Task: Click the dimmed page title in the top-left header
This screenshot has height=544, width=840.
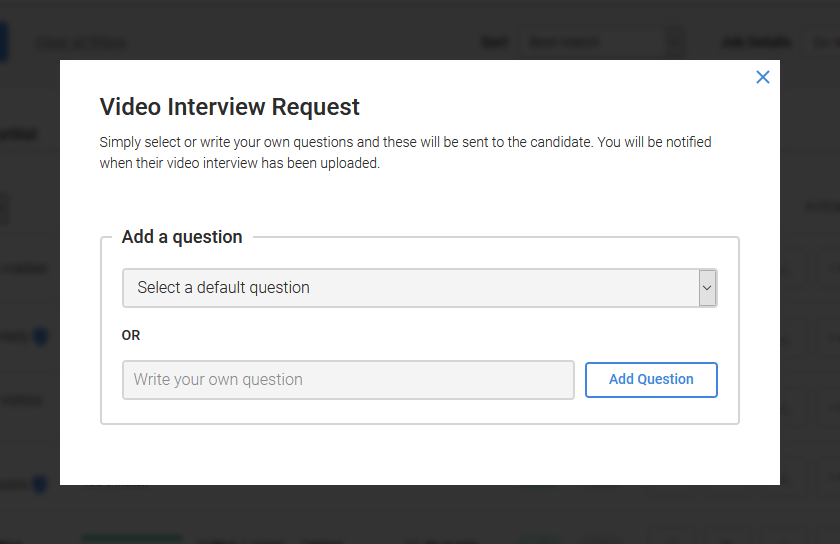Action: pyautogui.click(x=82, y=43)
